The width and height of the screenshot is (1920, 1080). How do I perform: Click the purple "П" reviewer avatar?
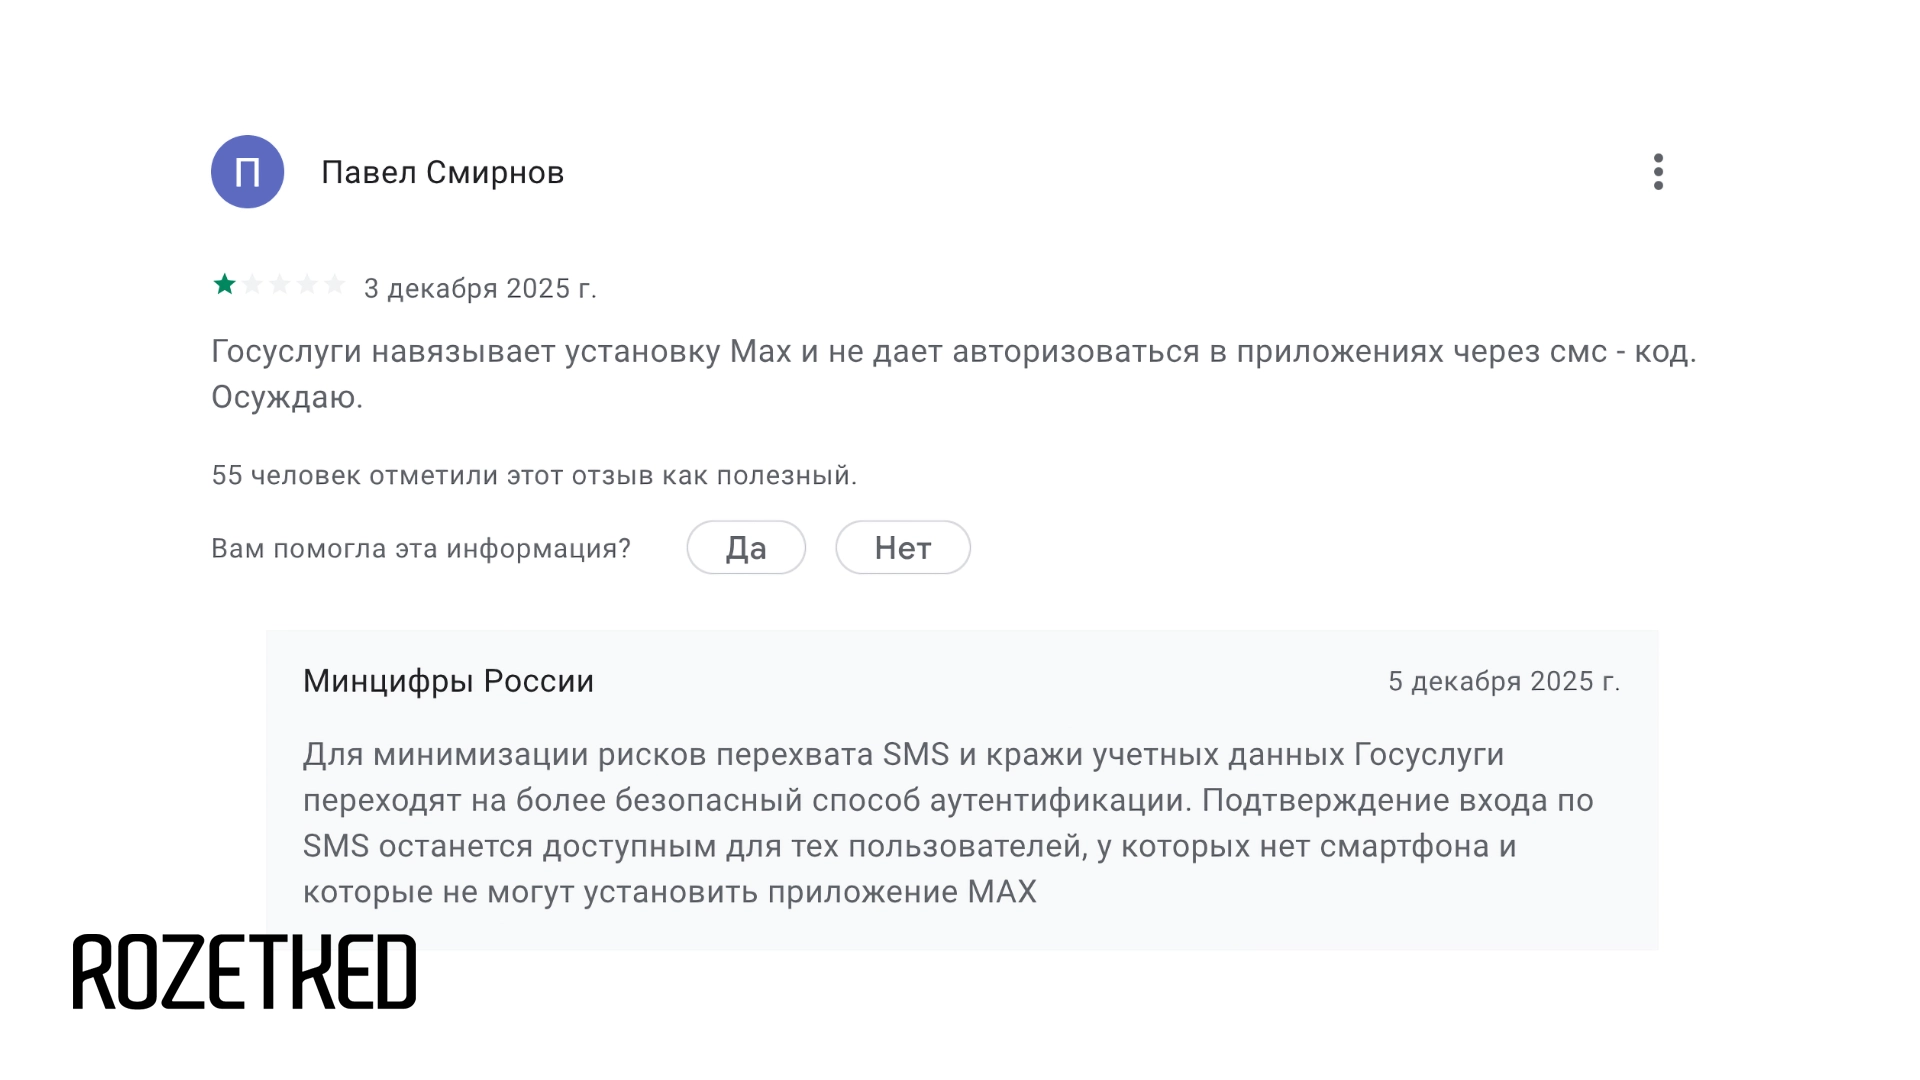click(x=247, y=172)
